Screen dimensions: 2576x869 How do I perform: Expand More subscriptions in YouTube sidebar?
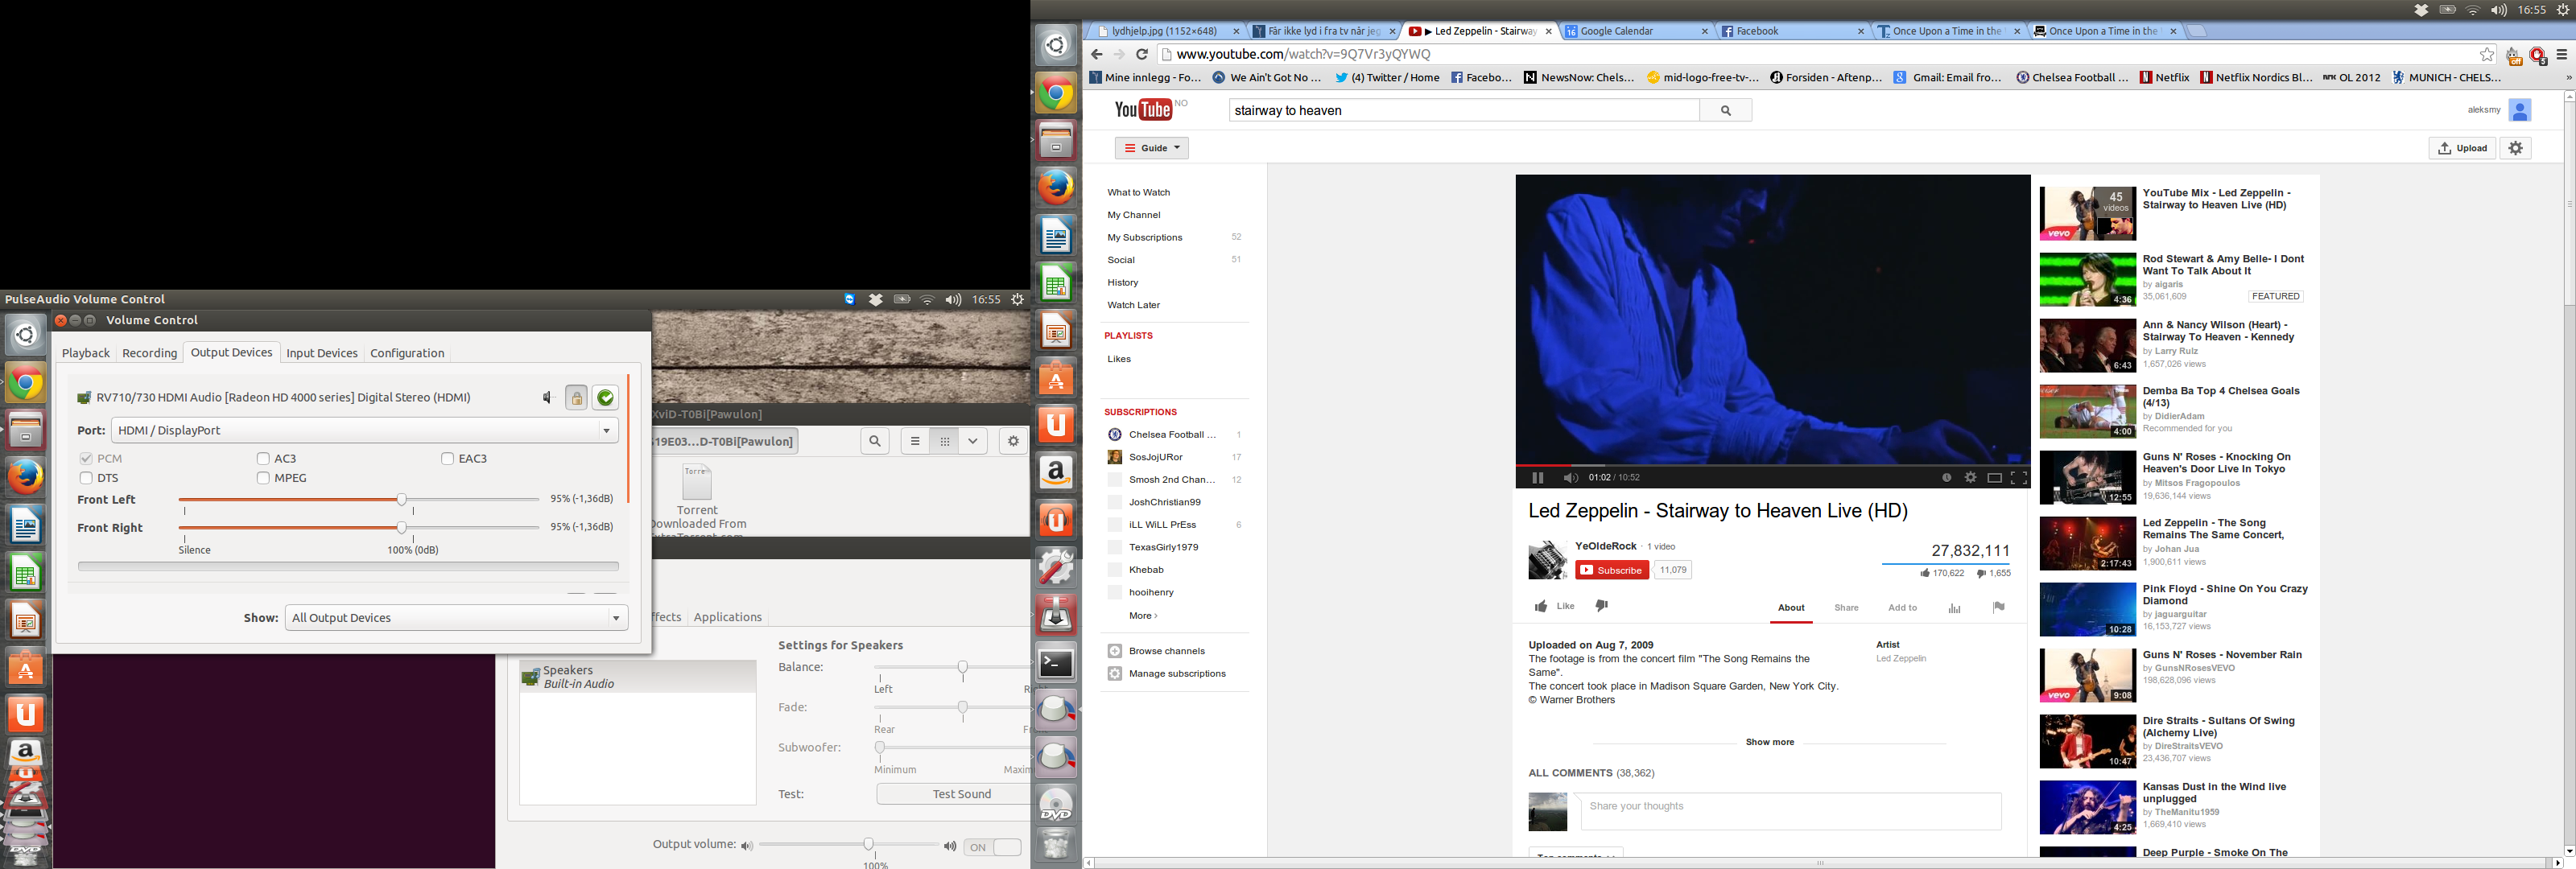[1143, 616]
